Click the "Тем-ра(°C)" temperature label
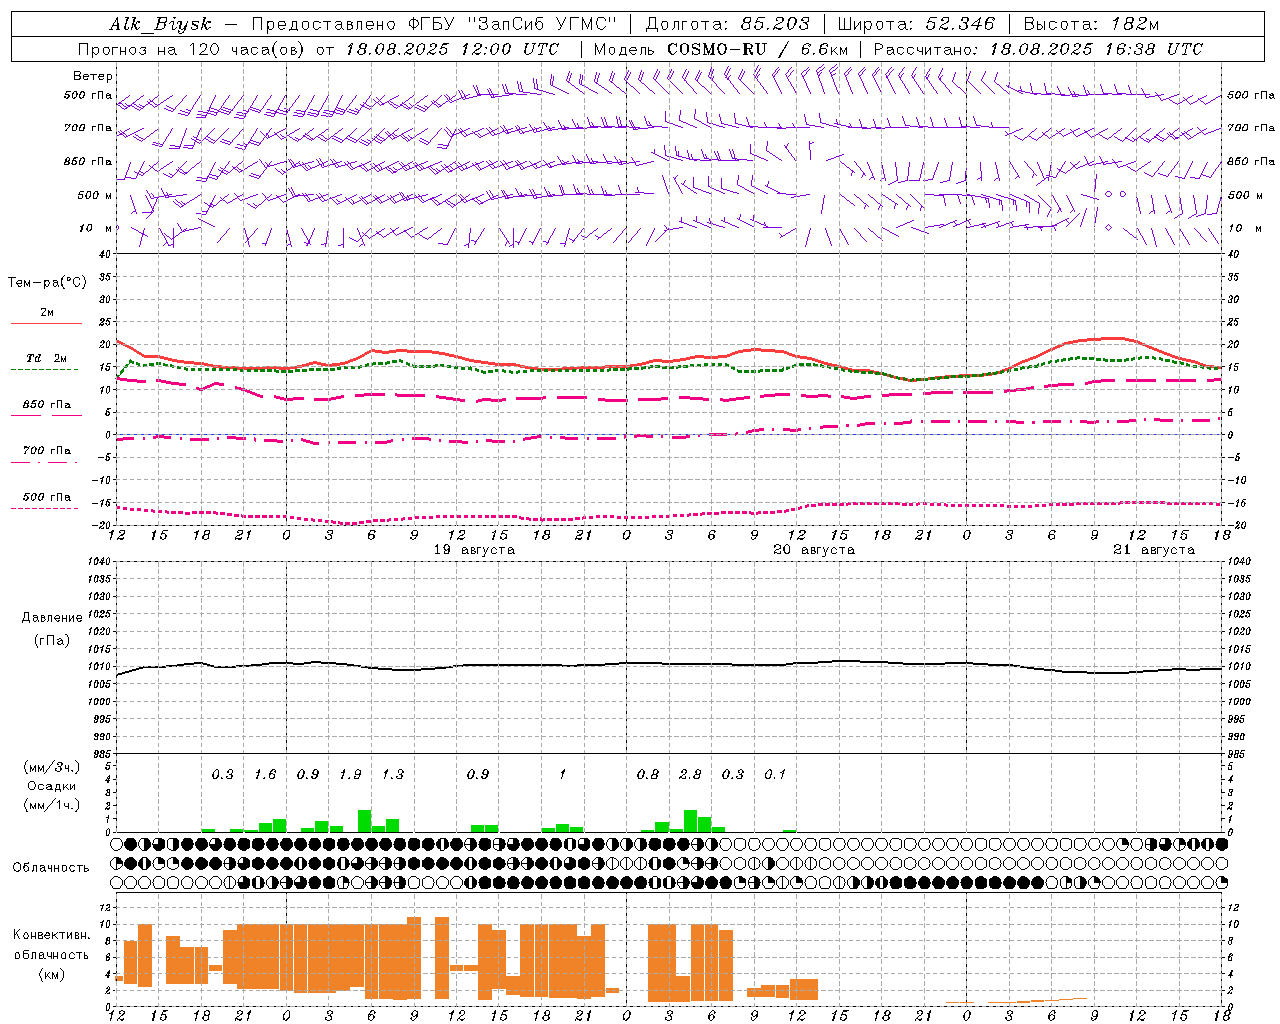1280x1024 pixels. (47, 283)
